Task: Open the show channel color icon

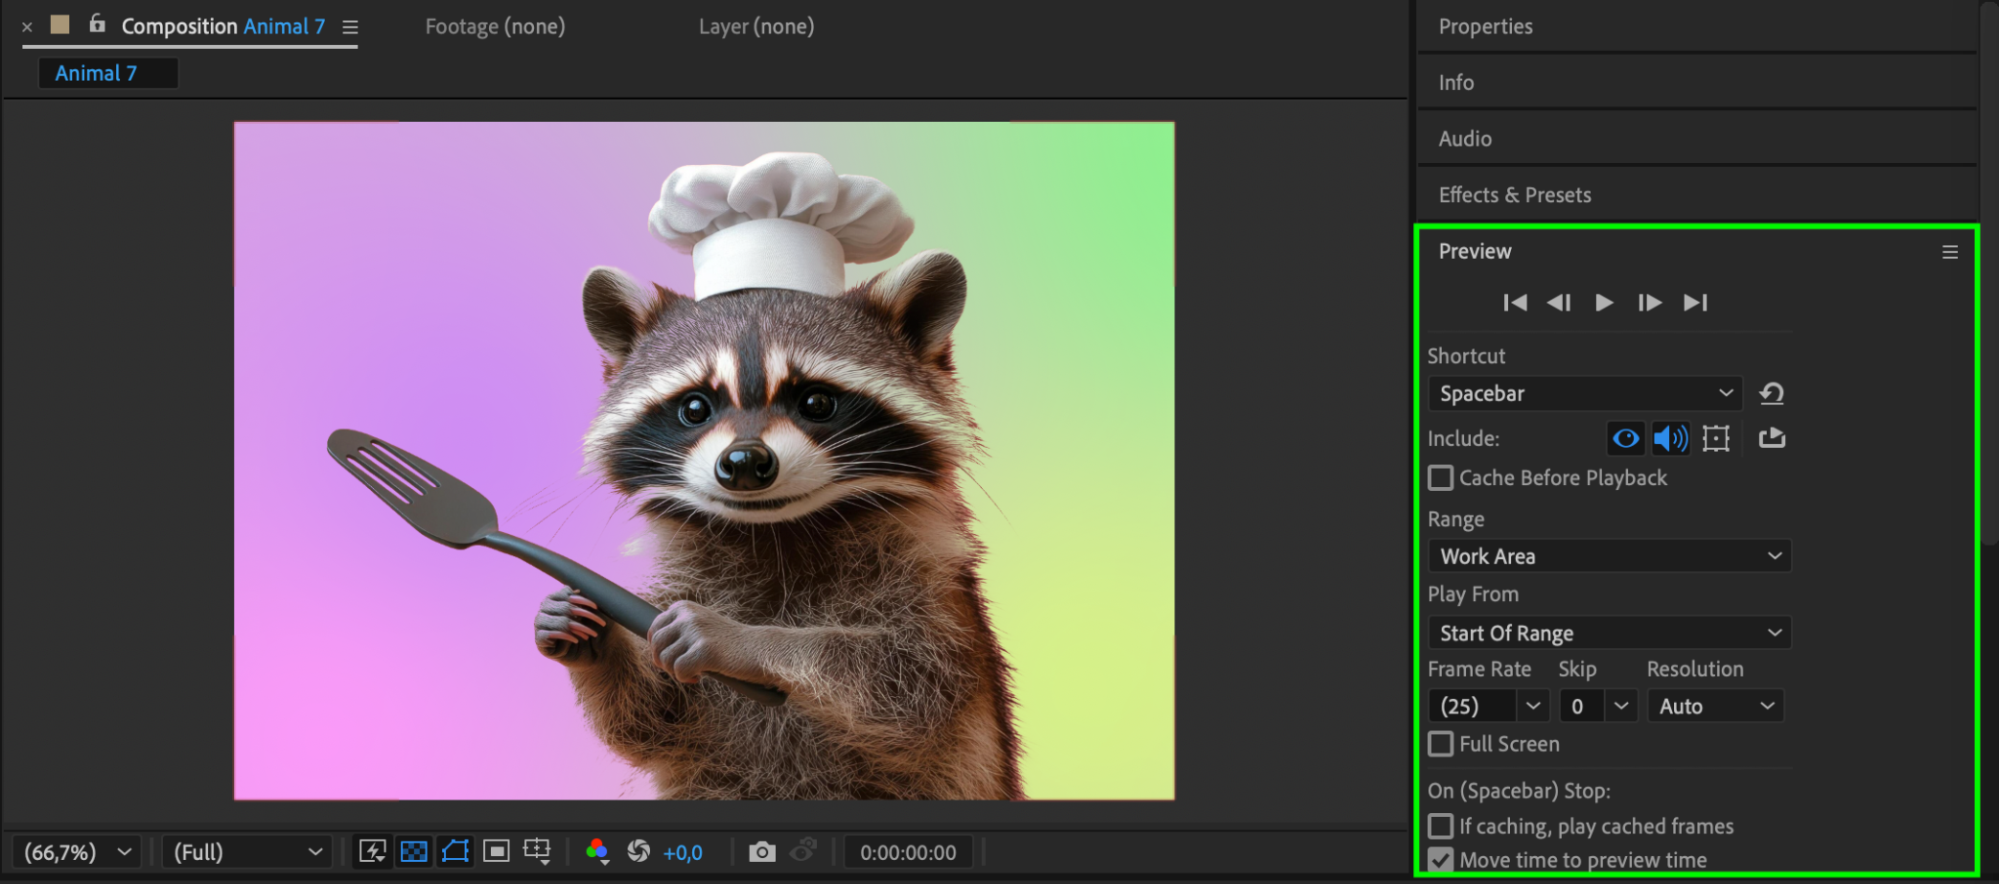Action: (x=597, y=852)
